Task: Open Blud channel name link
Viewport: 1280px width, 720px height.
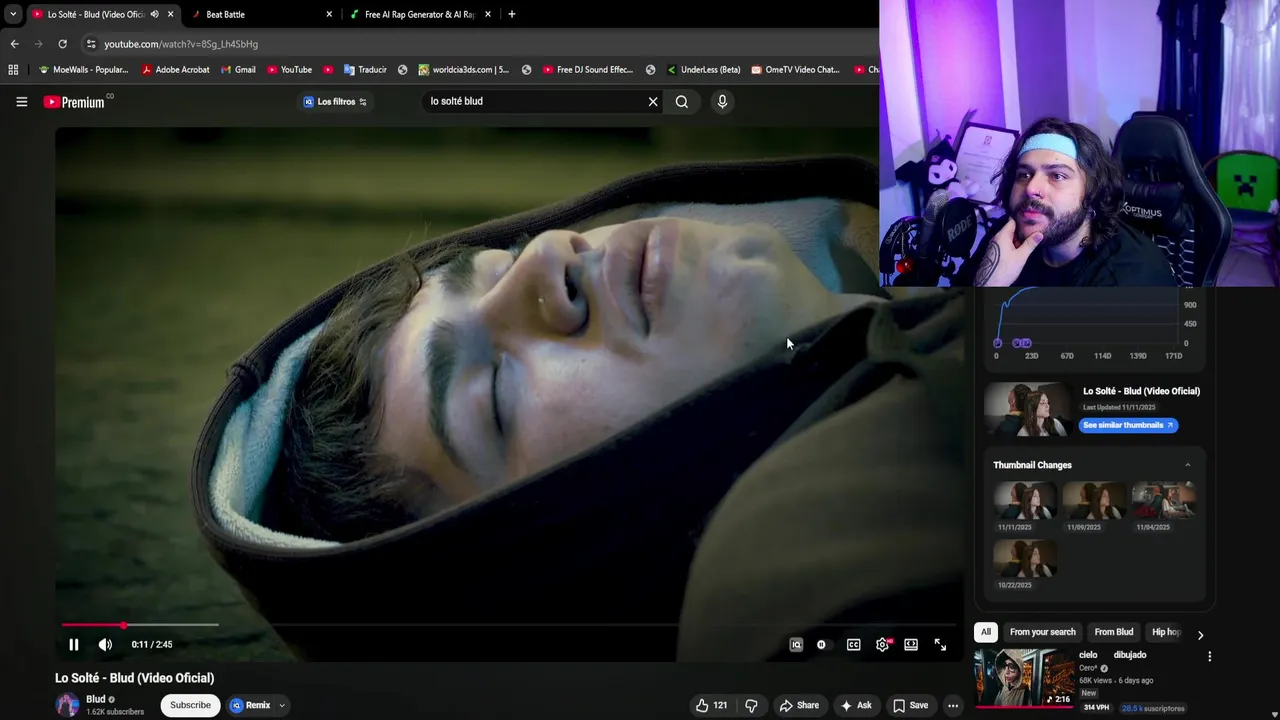Action: (x=96, y=699)
